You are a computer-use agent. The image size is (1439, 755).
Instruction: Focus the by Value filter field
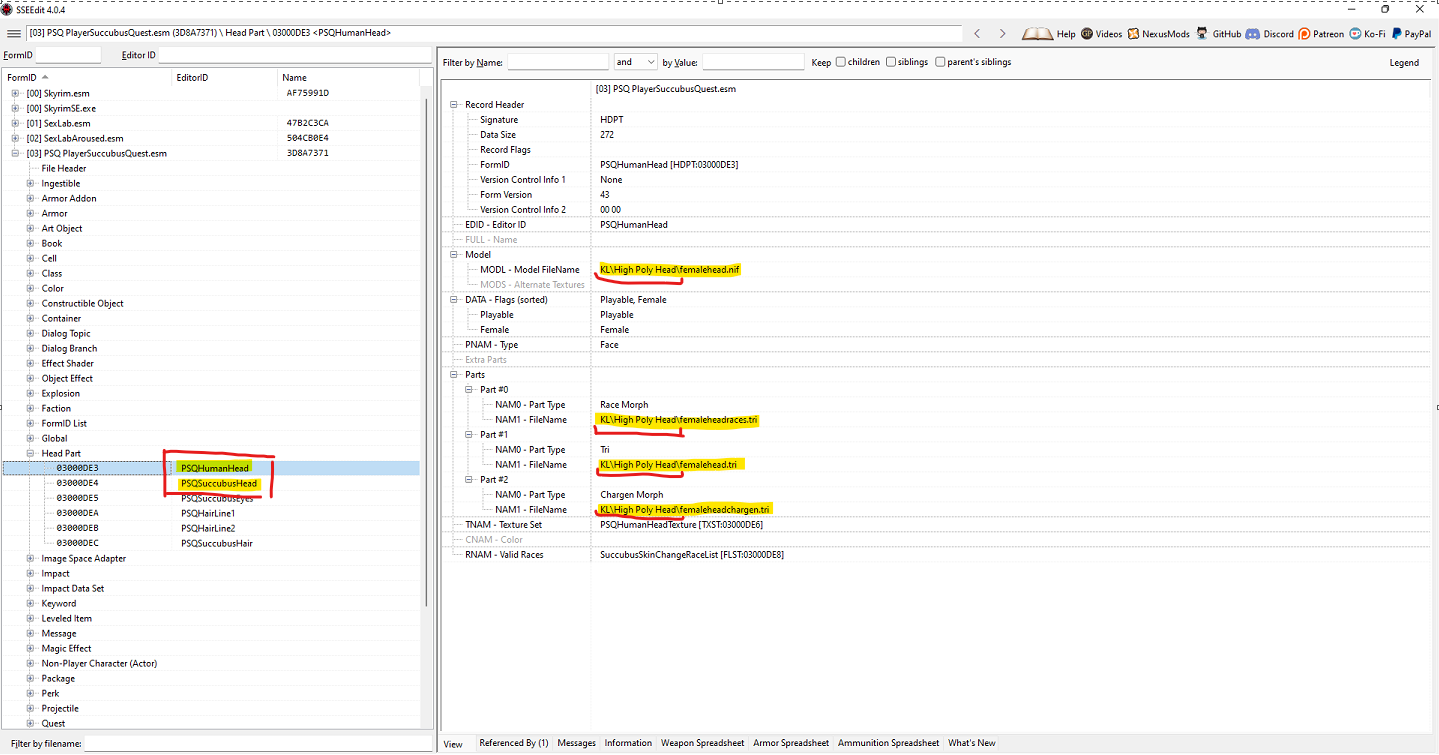click(753, 62)
